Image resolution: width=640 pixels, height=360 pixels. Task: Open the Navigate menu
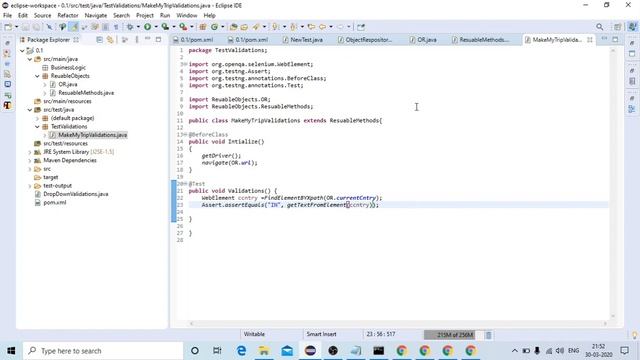point(96,16)
